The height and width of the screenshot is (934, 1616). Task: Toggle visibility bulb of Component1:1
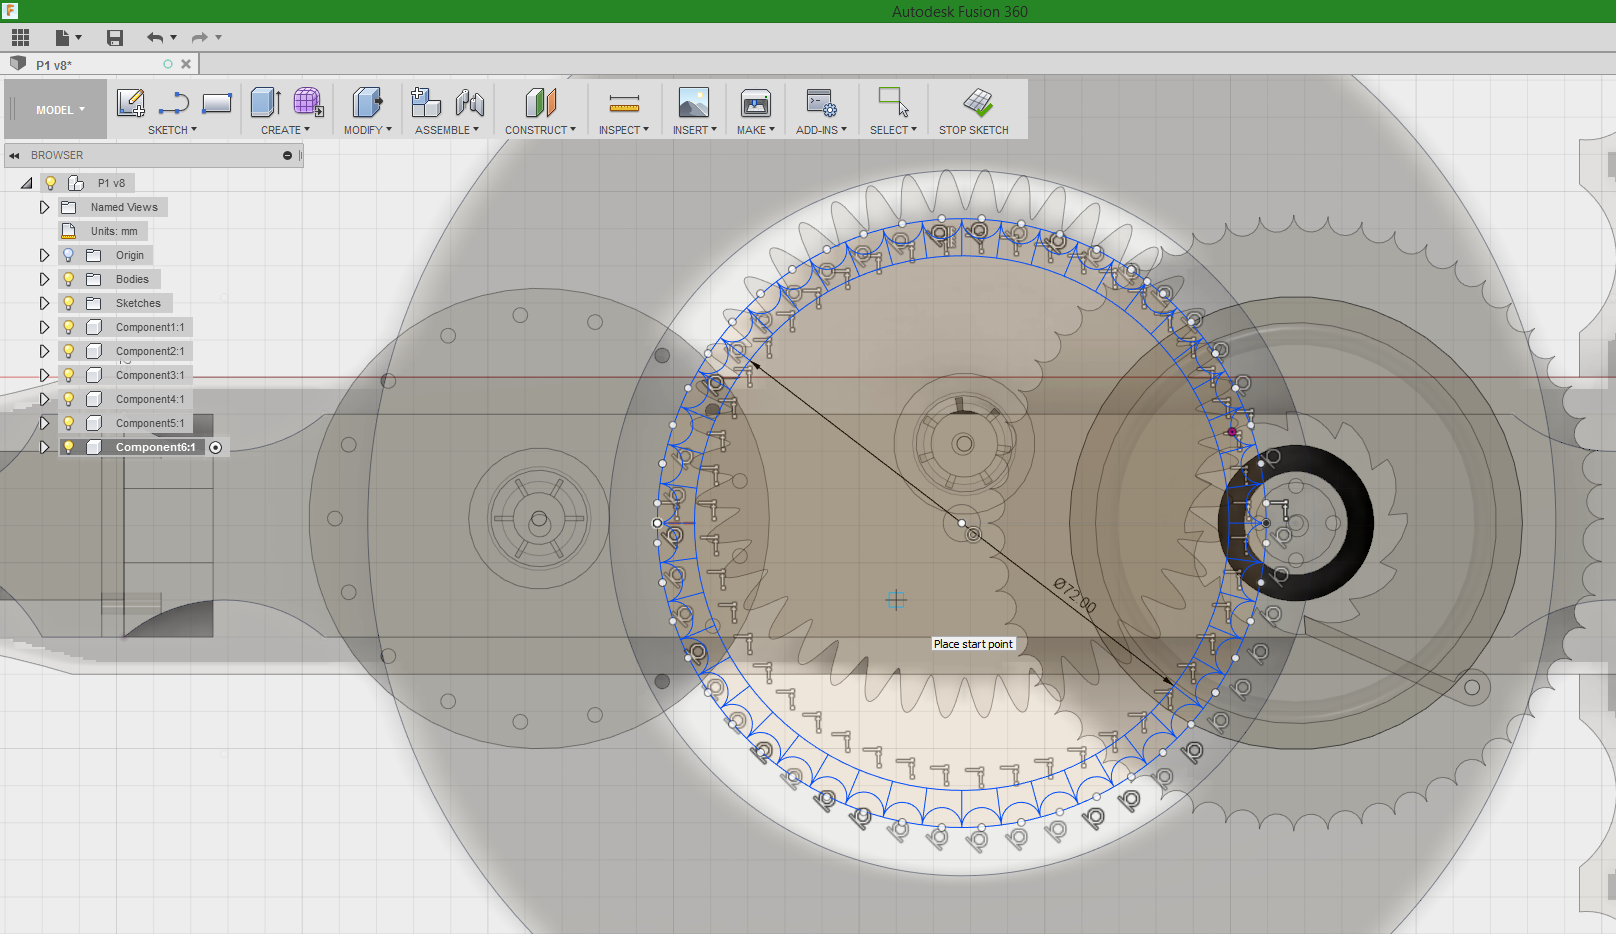68,327
